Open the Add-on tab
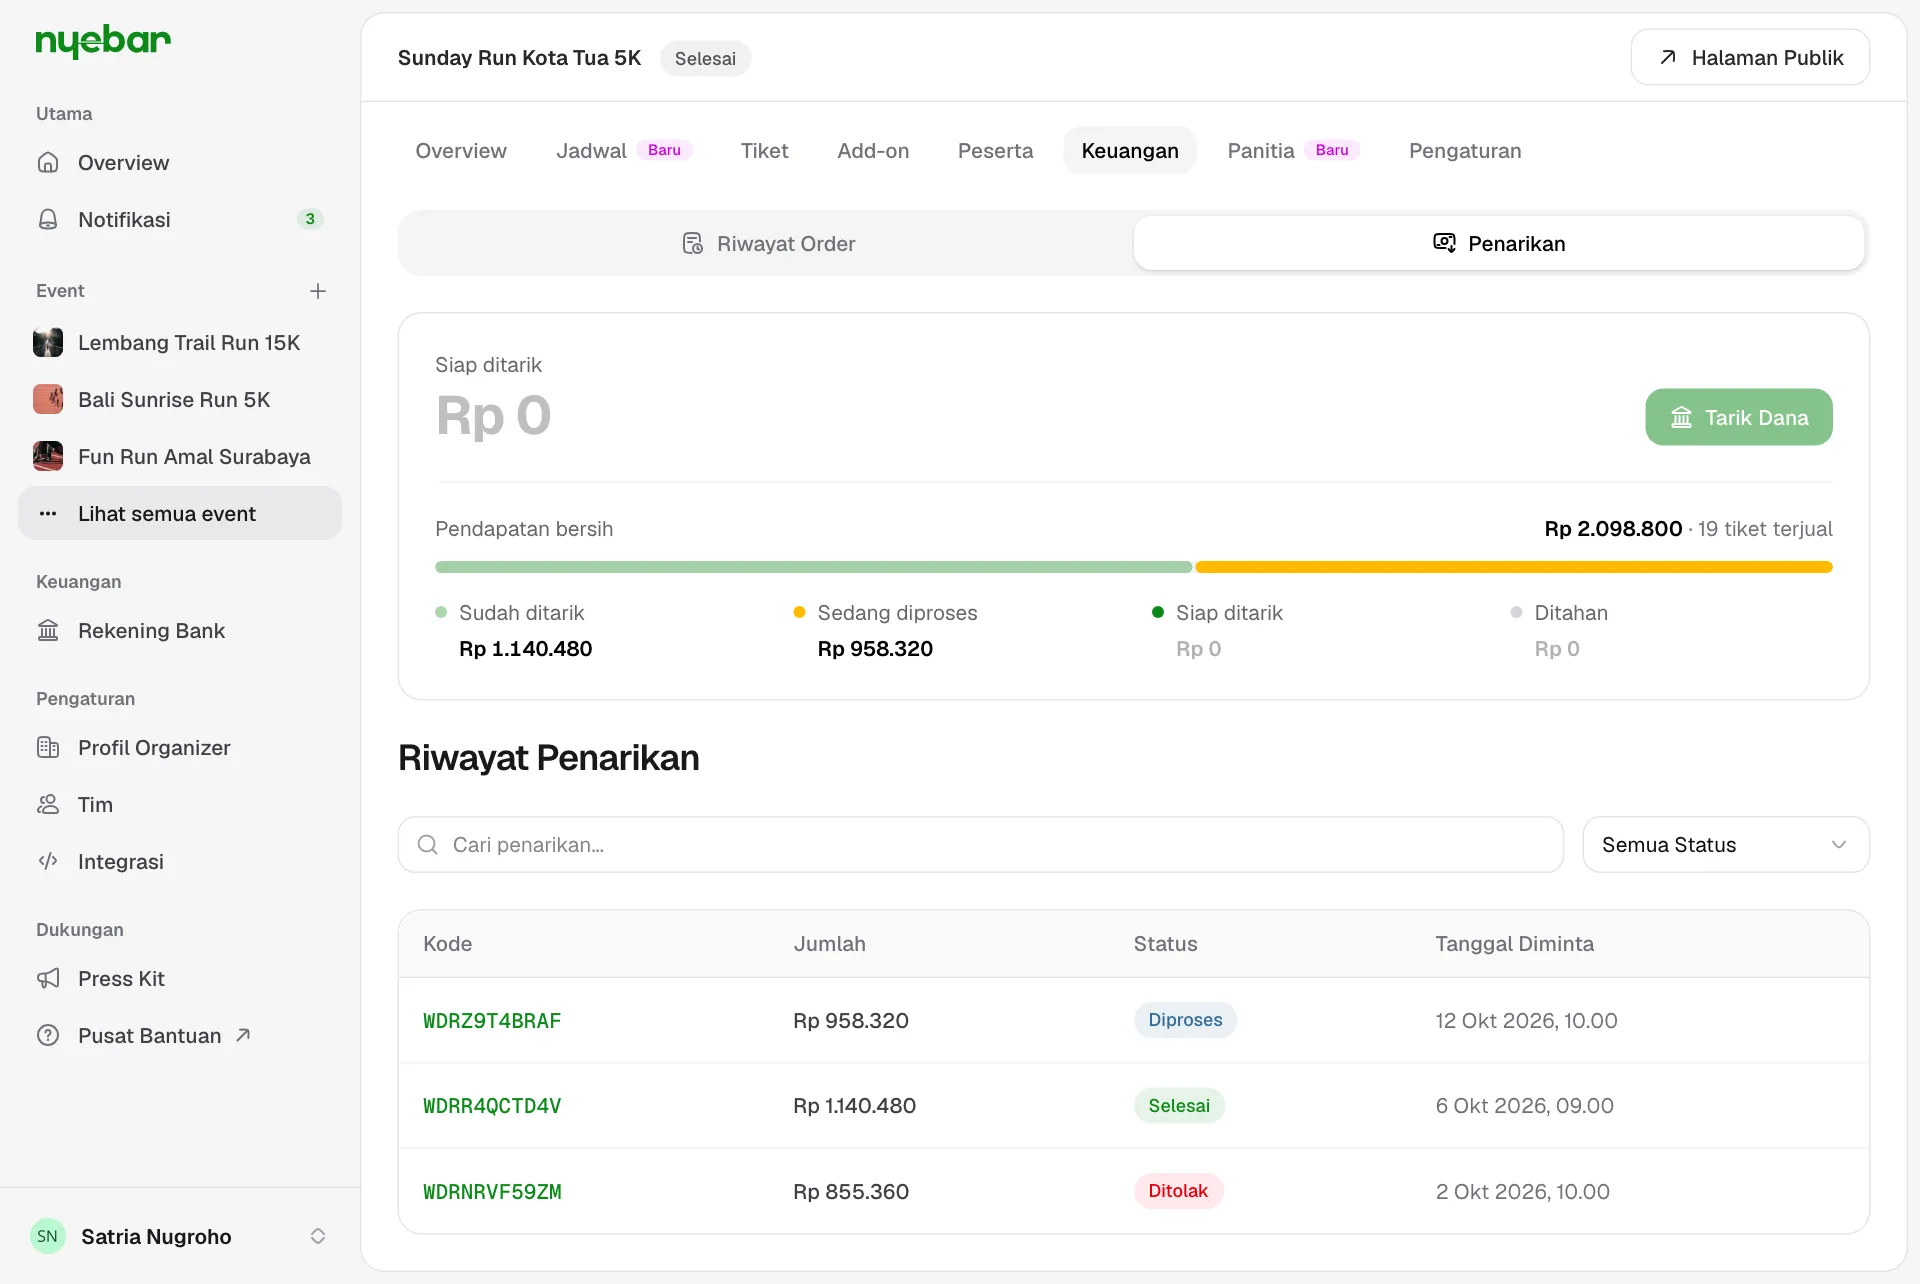 (873, 150)
